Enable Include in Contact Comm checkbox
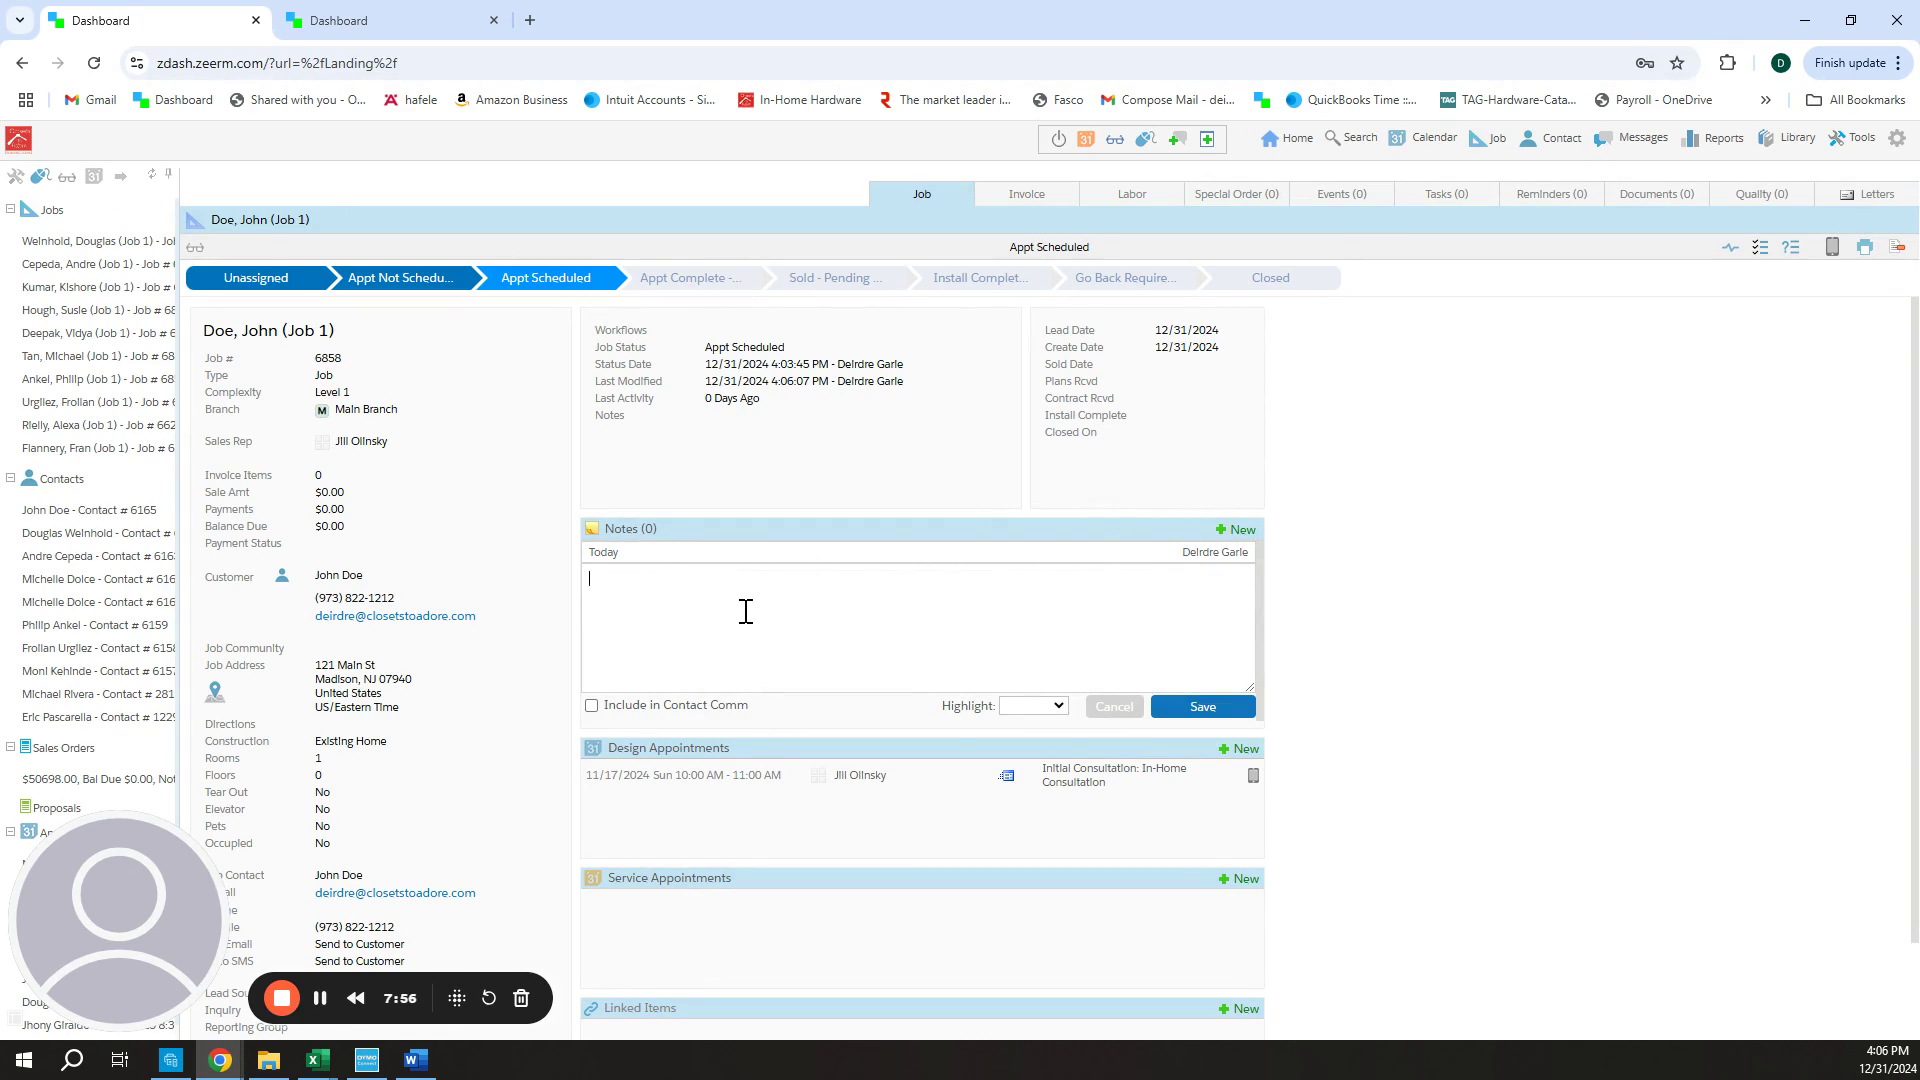This screenshot has height=1080, width=1920. tap(592, 706)
